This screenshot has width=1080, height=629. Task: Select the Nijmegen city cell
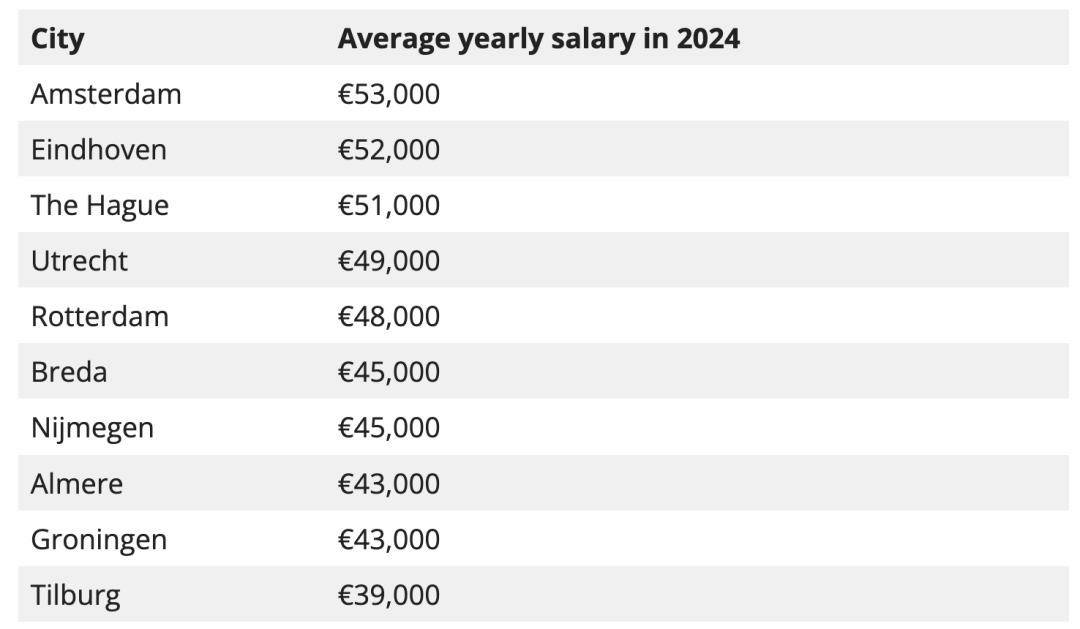pyautogui.click(x=92, y=428)
